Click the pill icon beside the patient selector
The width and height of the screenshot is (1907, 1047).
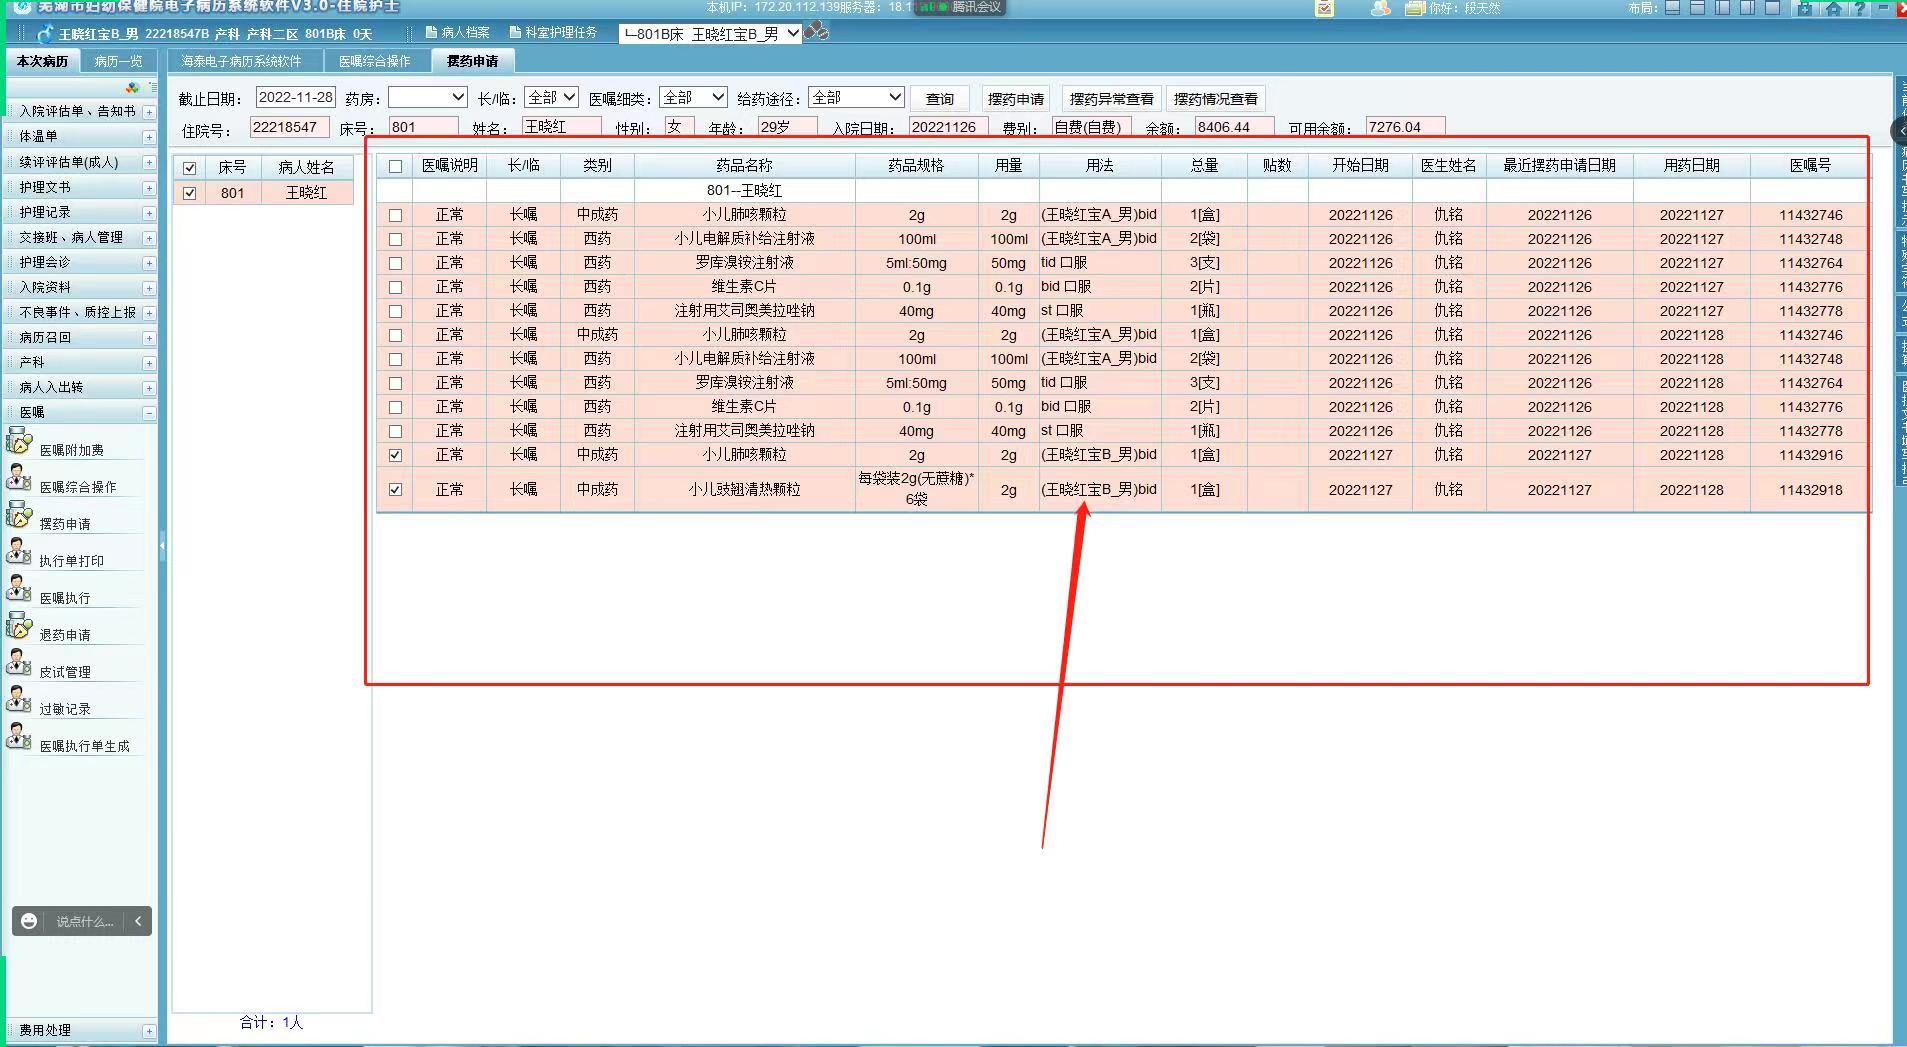[817, 31]
